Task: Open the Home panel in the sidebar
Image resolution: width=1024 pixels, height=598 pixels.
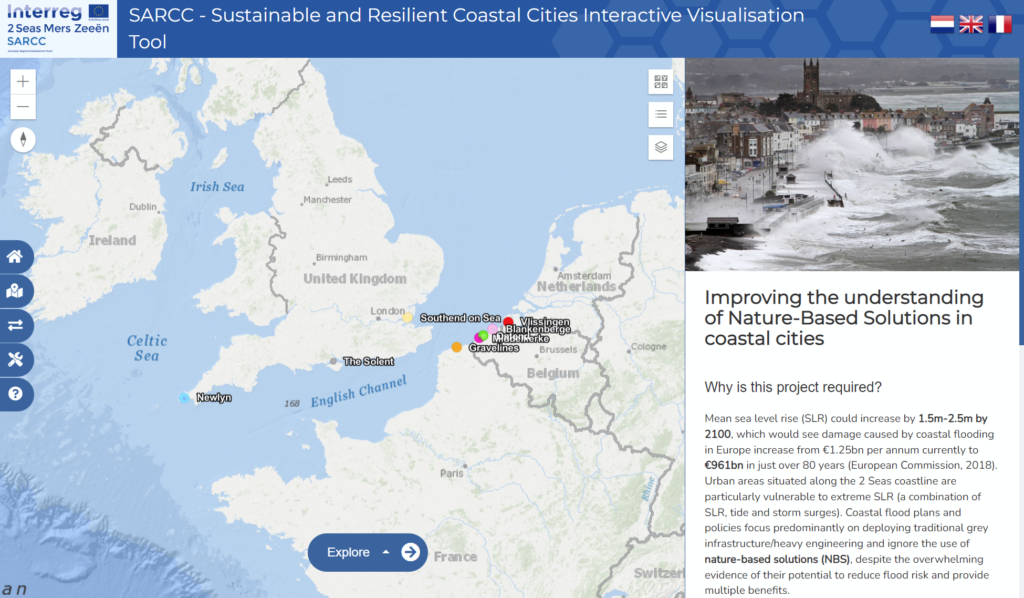Action: click(16, 256)
